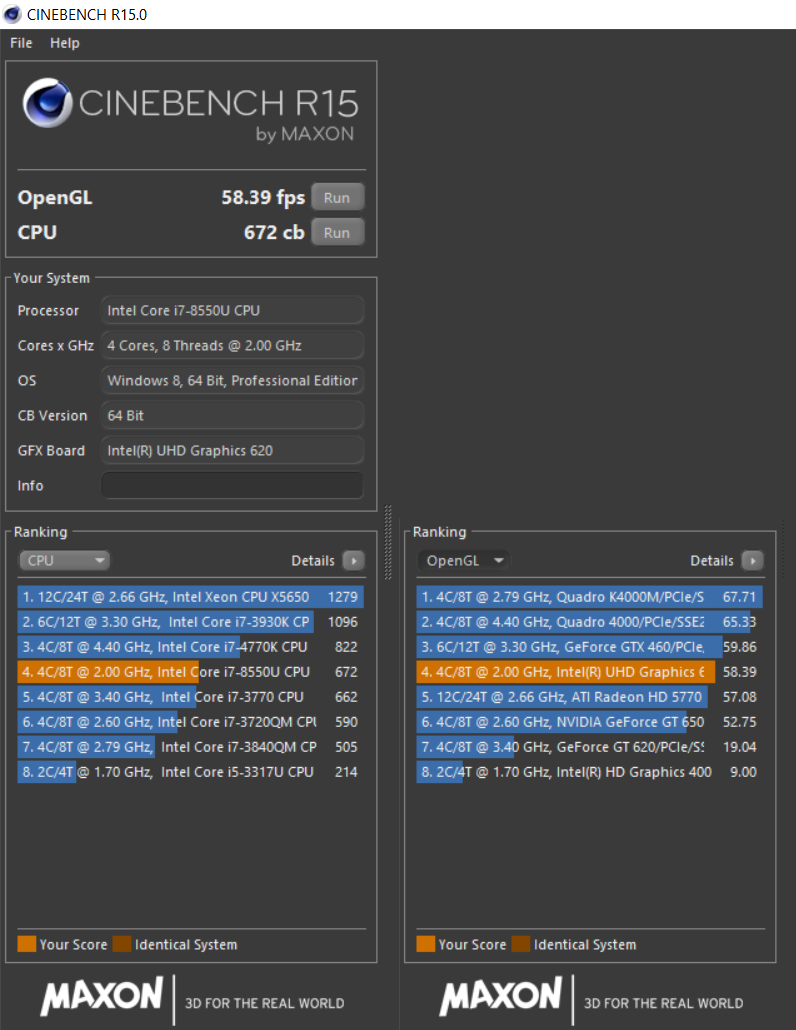Click the Processor field showing i7-8550U

(x=232, y=311)
